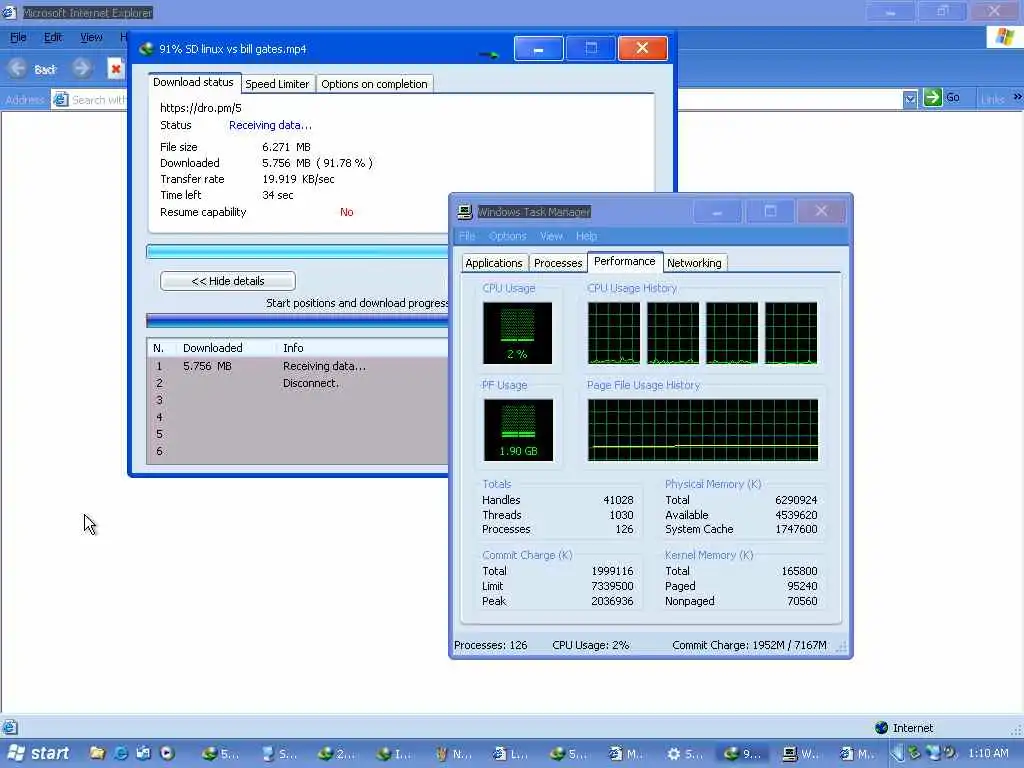Click the Commit Charge status bar entry
1024x768 pixels.
(x=749, y=645)
